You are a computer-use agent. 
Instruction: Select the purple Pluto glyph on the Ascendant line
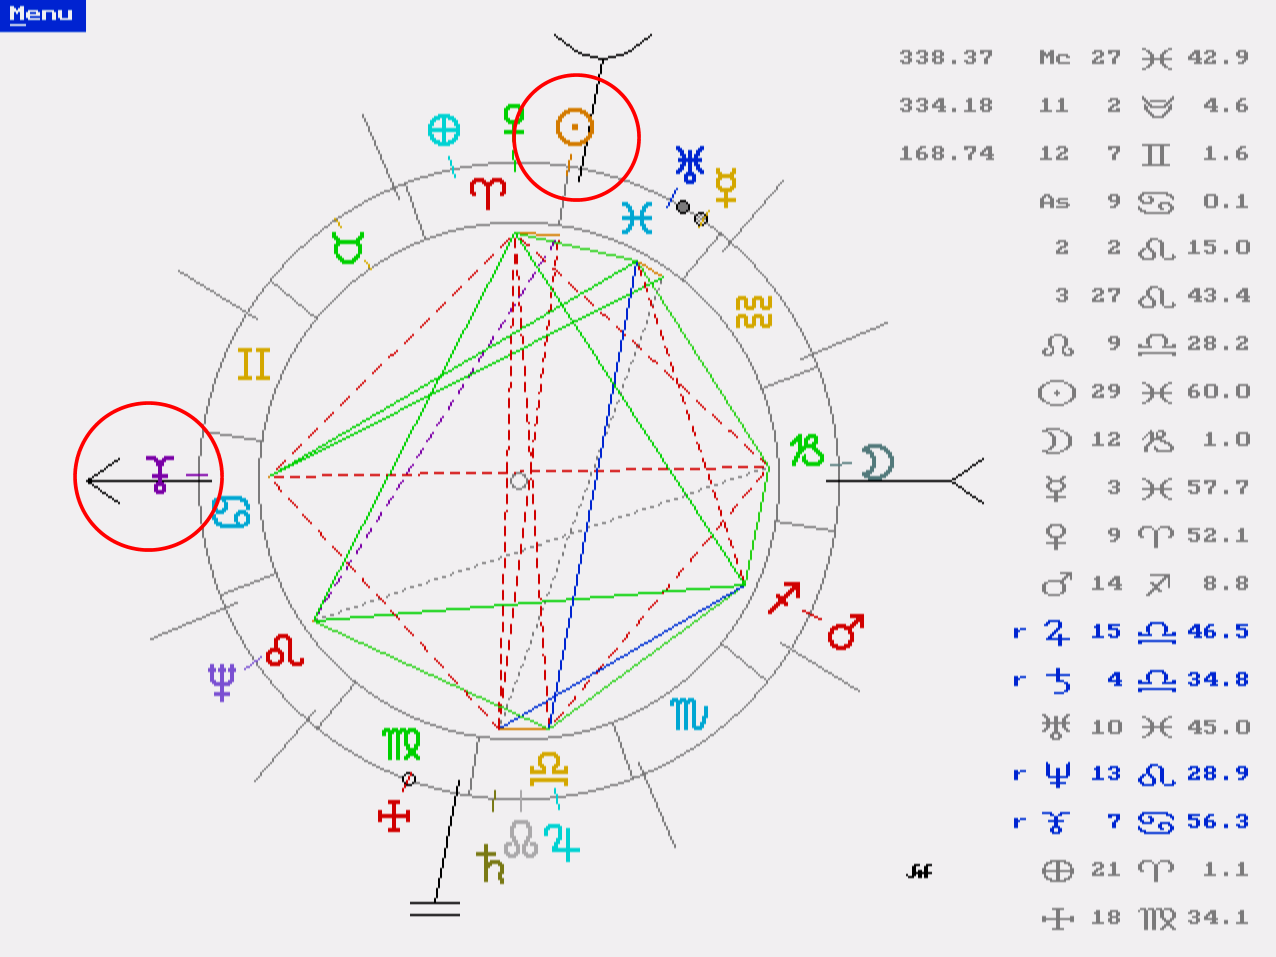click(x=159, y=474)
